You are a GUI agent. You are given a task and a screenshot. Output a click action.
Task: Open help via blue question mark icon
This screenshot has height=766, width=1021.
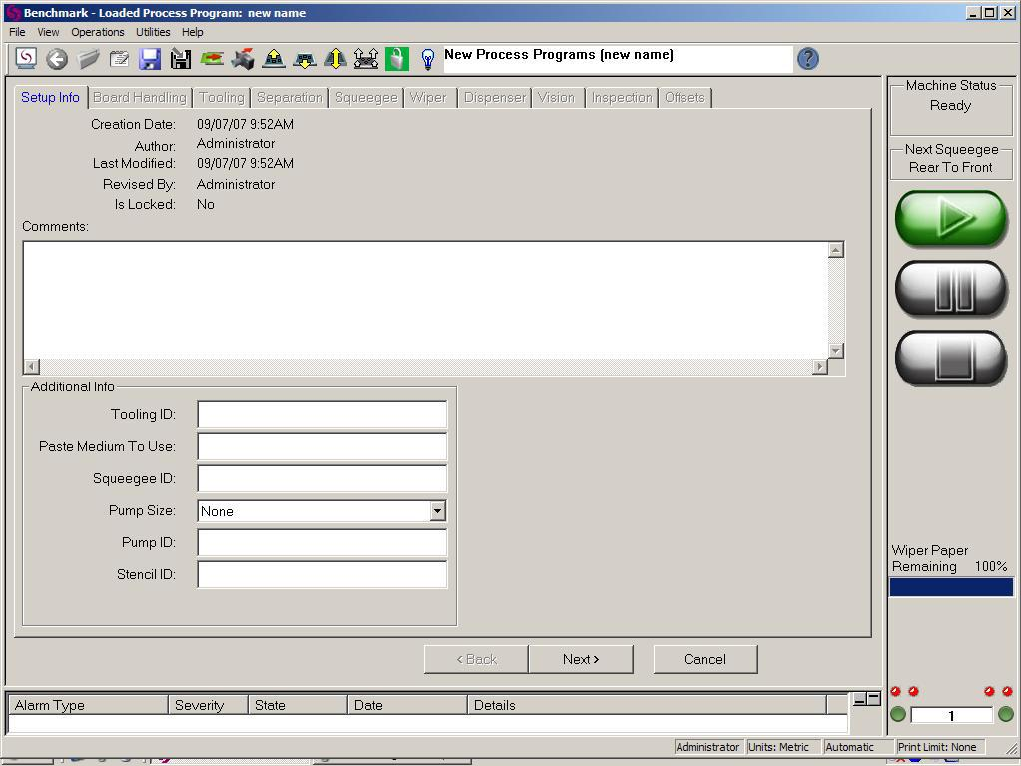808,59
